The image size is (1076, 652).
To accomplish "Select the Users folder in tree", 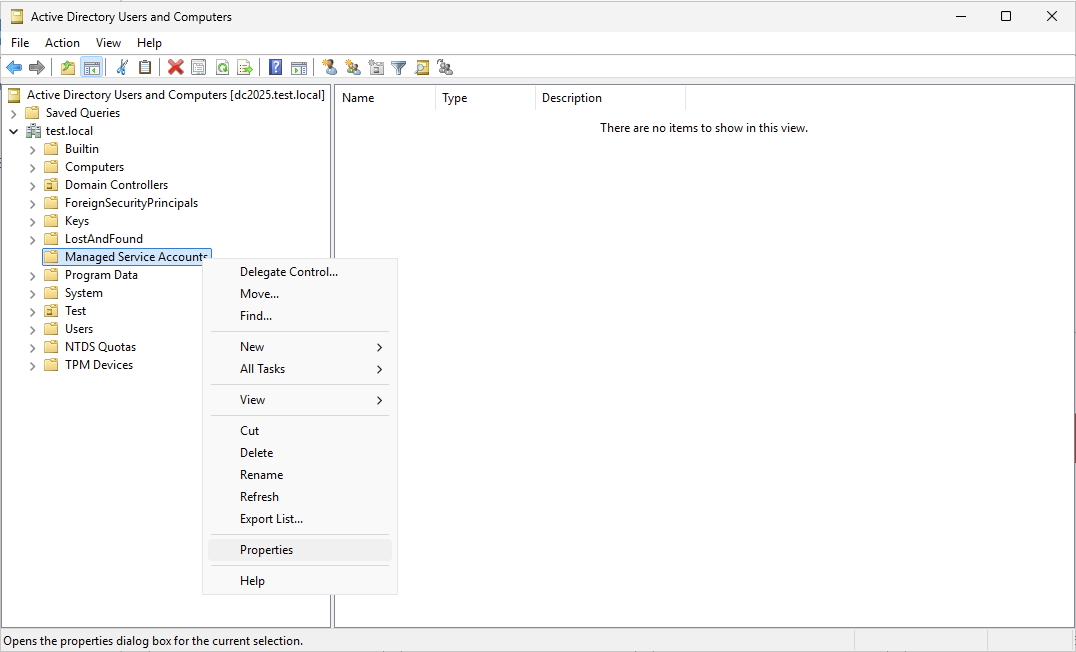I will coord(78,329).
